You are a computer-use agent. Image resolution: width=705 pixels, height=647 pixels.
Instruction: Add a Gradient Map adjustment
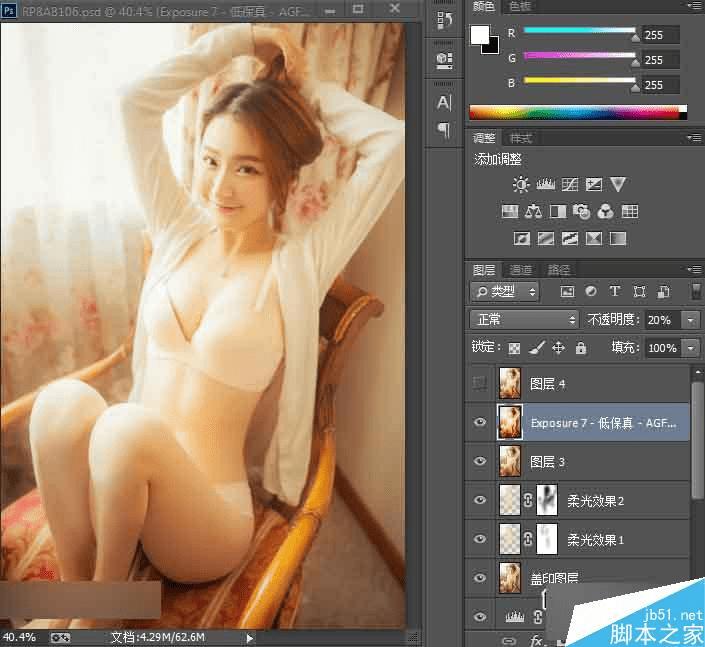pos(618,238)
